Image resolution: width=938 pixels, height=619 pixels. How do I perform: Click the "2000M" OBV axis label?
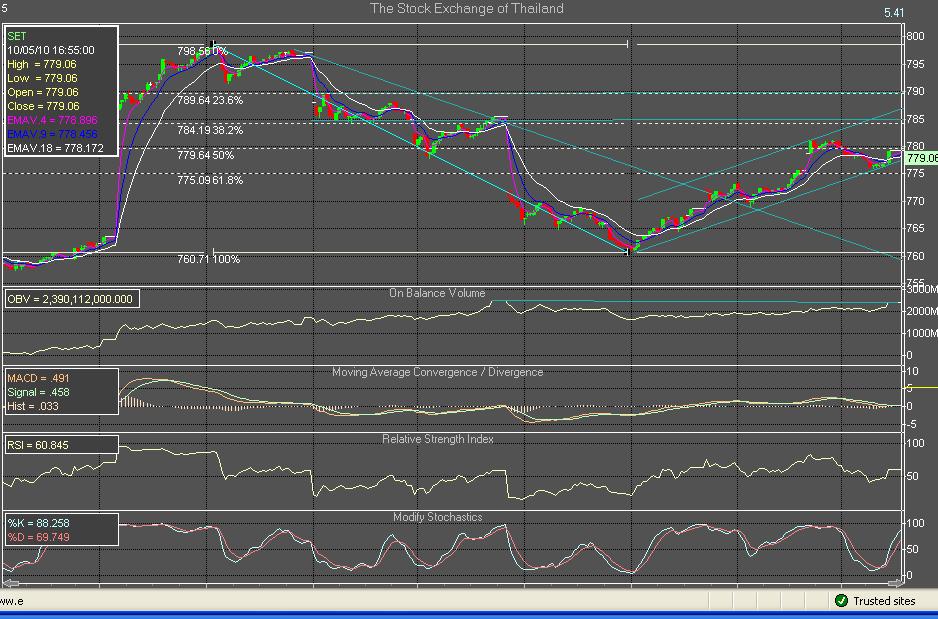click(922, 311)
